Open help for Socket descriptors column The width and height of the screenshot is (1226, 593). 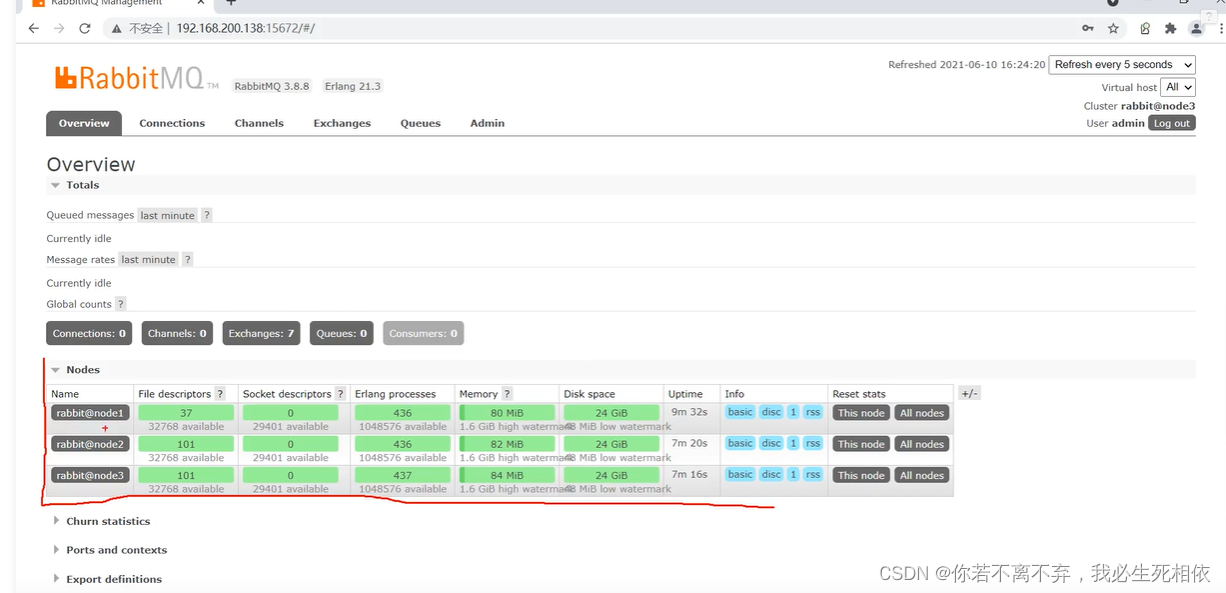(340, 394)
